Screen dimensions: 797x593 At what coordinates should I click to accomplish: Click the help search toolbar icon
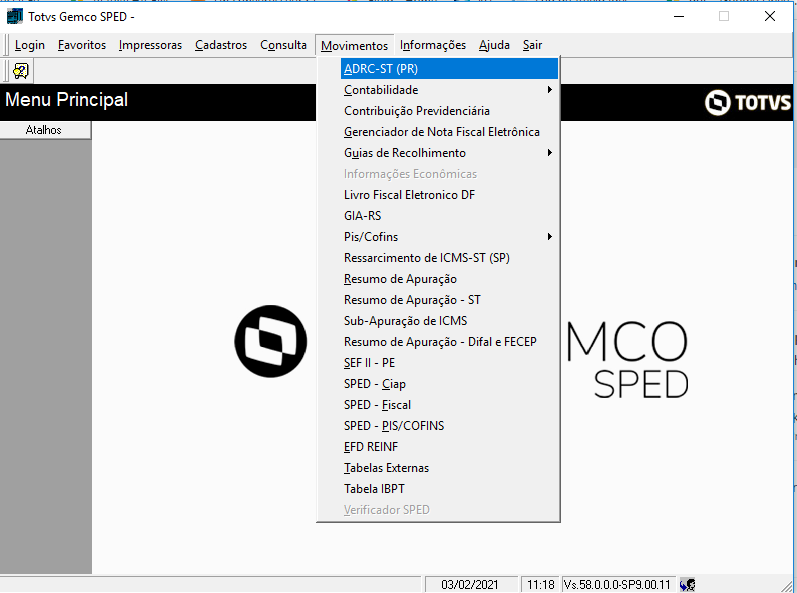[21, 71]
